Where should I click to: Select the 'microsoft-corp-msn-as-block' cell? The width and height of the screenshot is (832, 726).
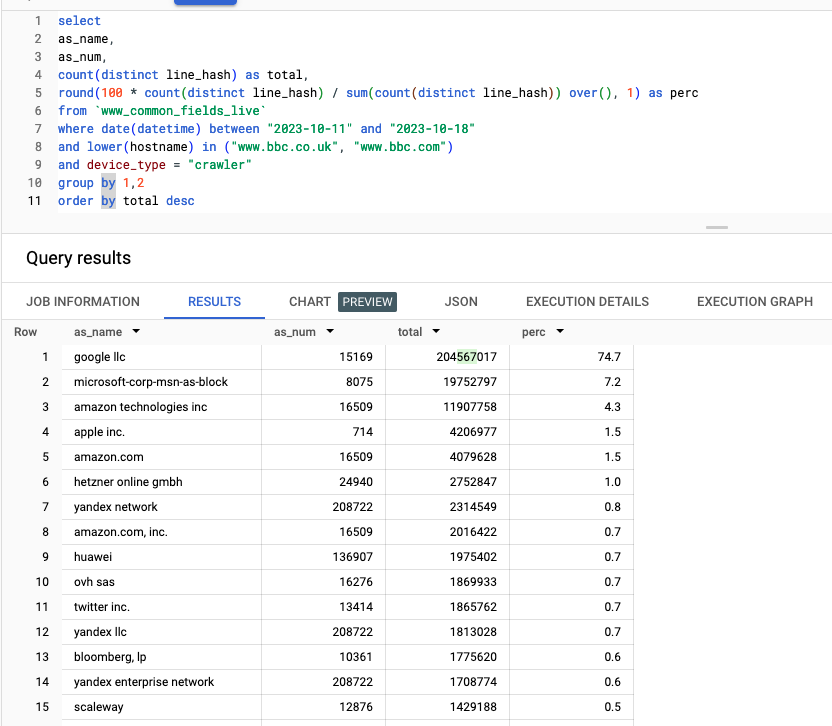pos(161,382)
